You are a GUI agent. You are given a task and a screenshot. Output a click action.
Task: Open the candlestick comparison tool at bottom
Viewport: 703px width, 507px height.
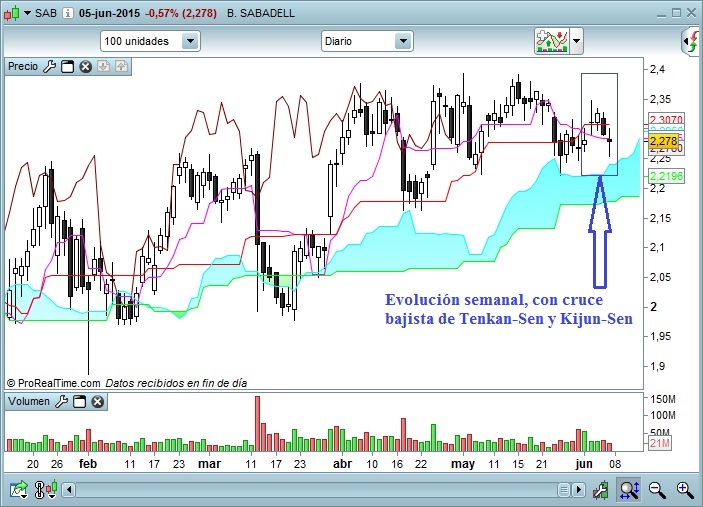point(46,490)
